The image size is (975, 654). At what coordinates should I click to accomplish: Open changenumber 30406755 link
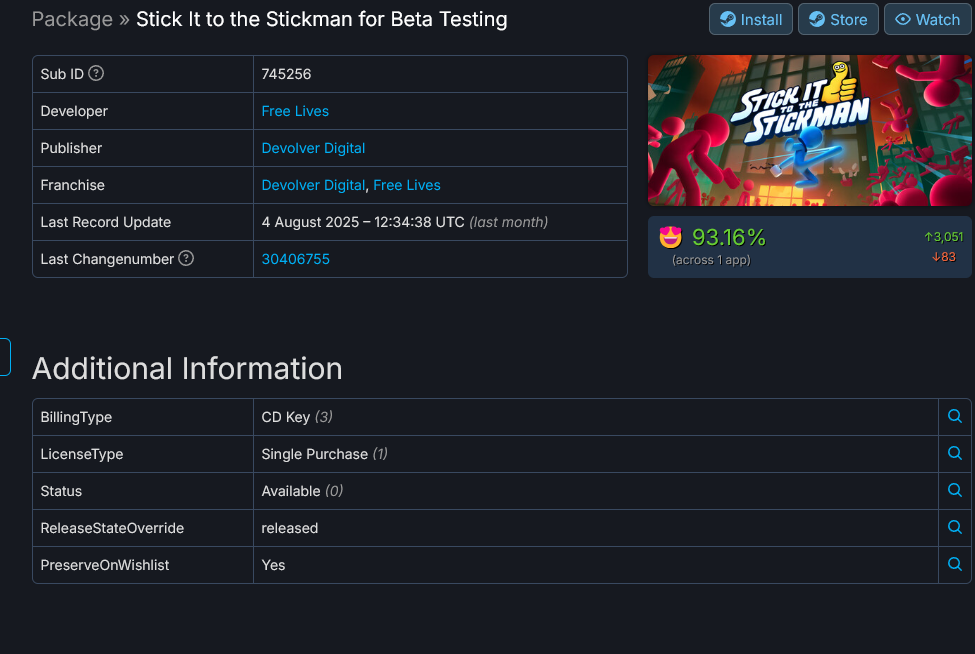(x=295, y=259)
